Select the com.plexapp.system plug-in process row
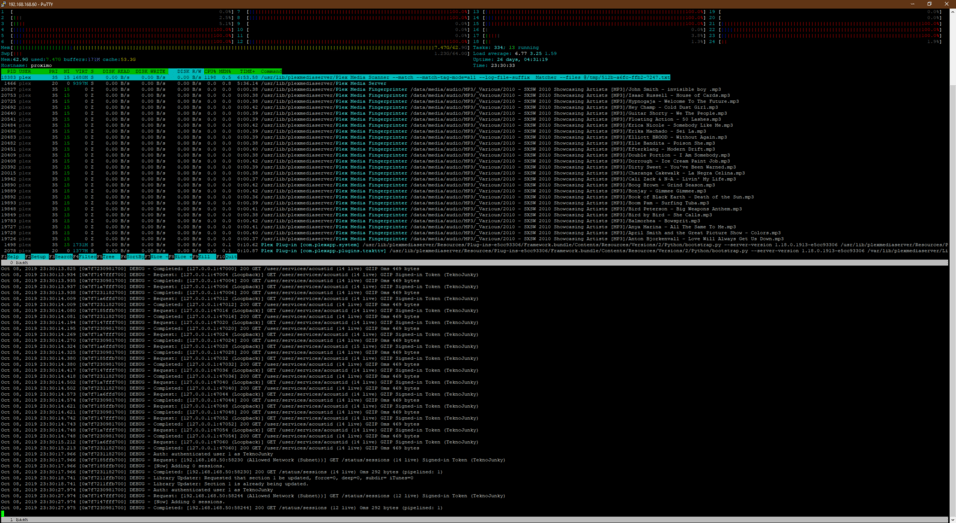The image size is (956, 523). point(474,244)
